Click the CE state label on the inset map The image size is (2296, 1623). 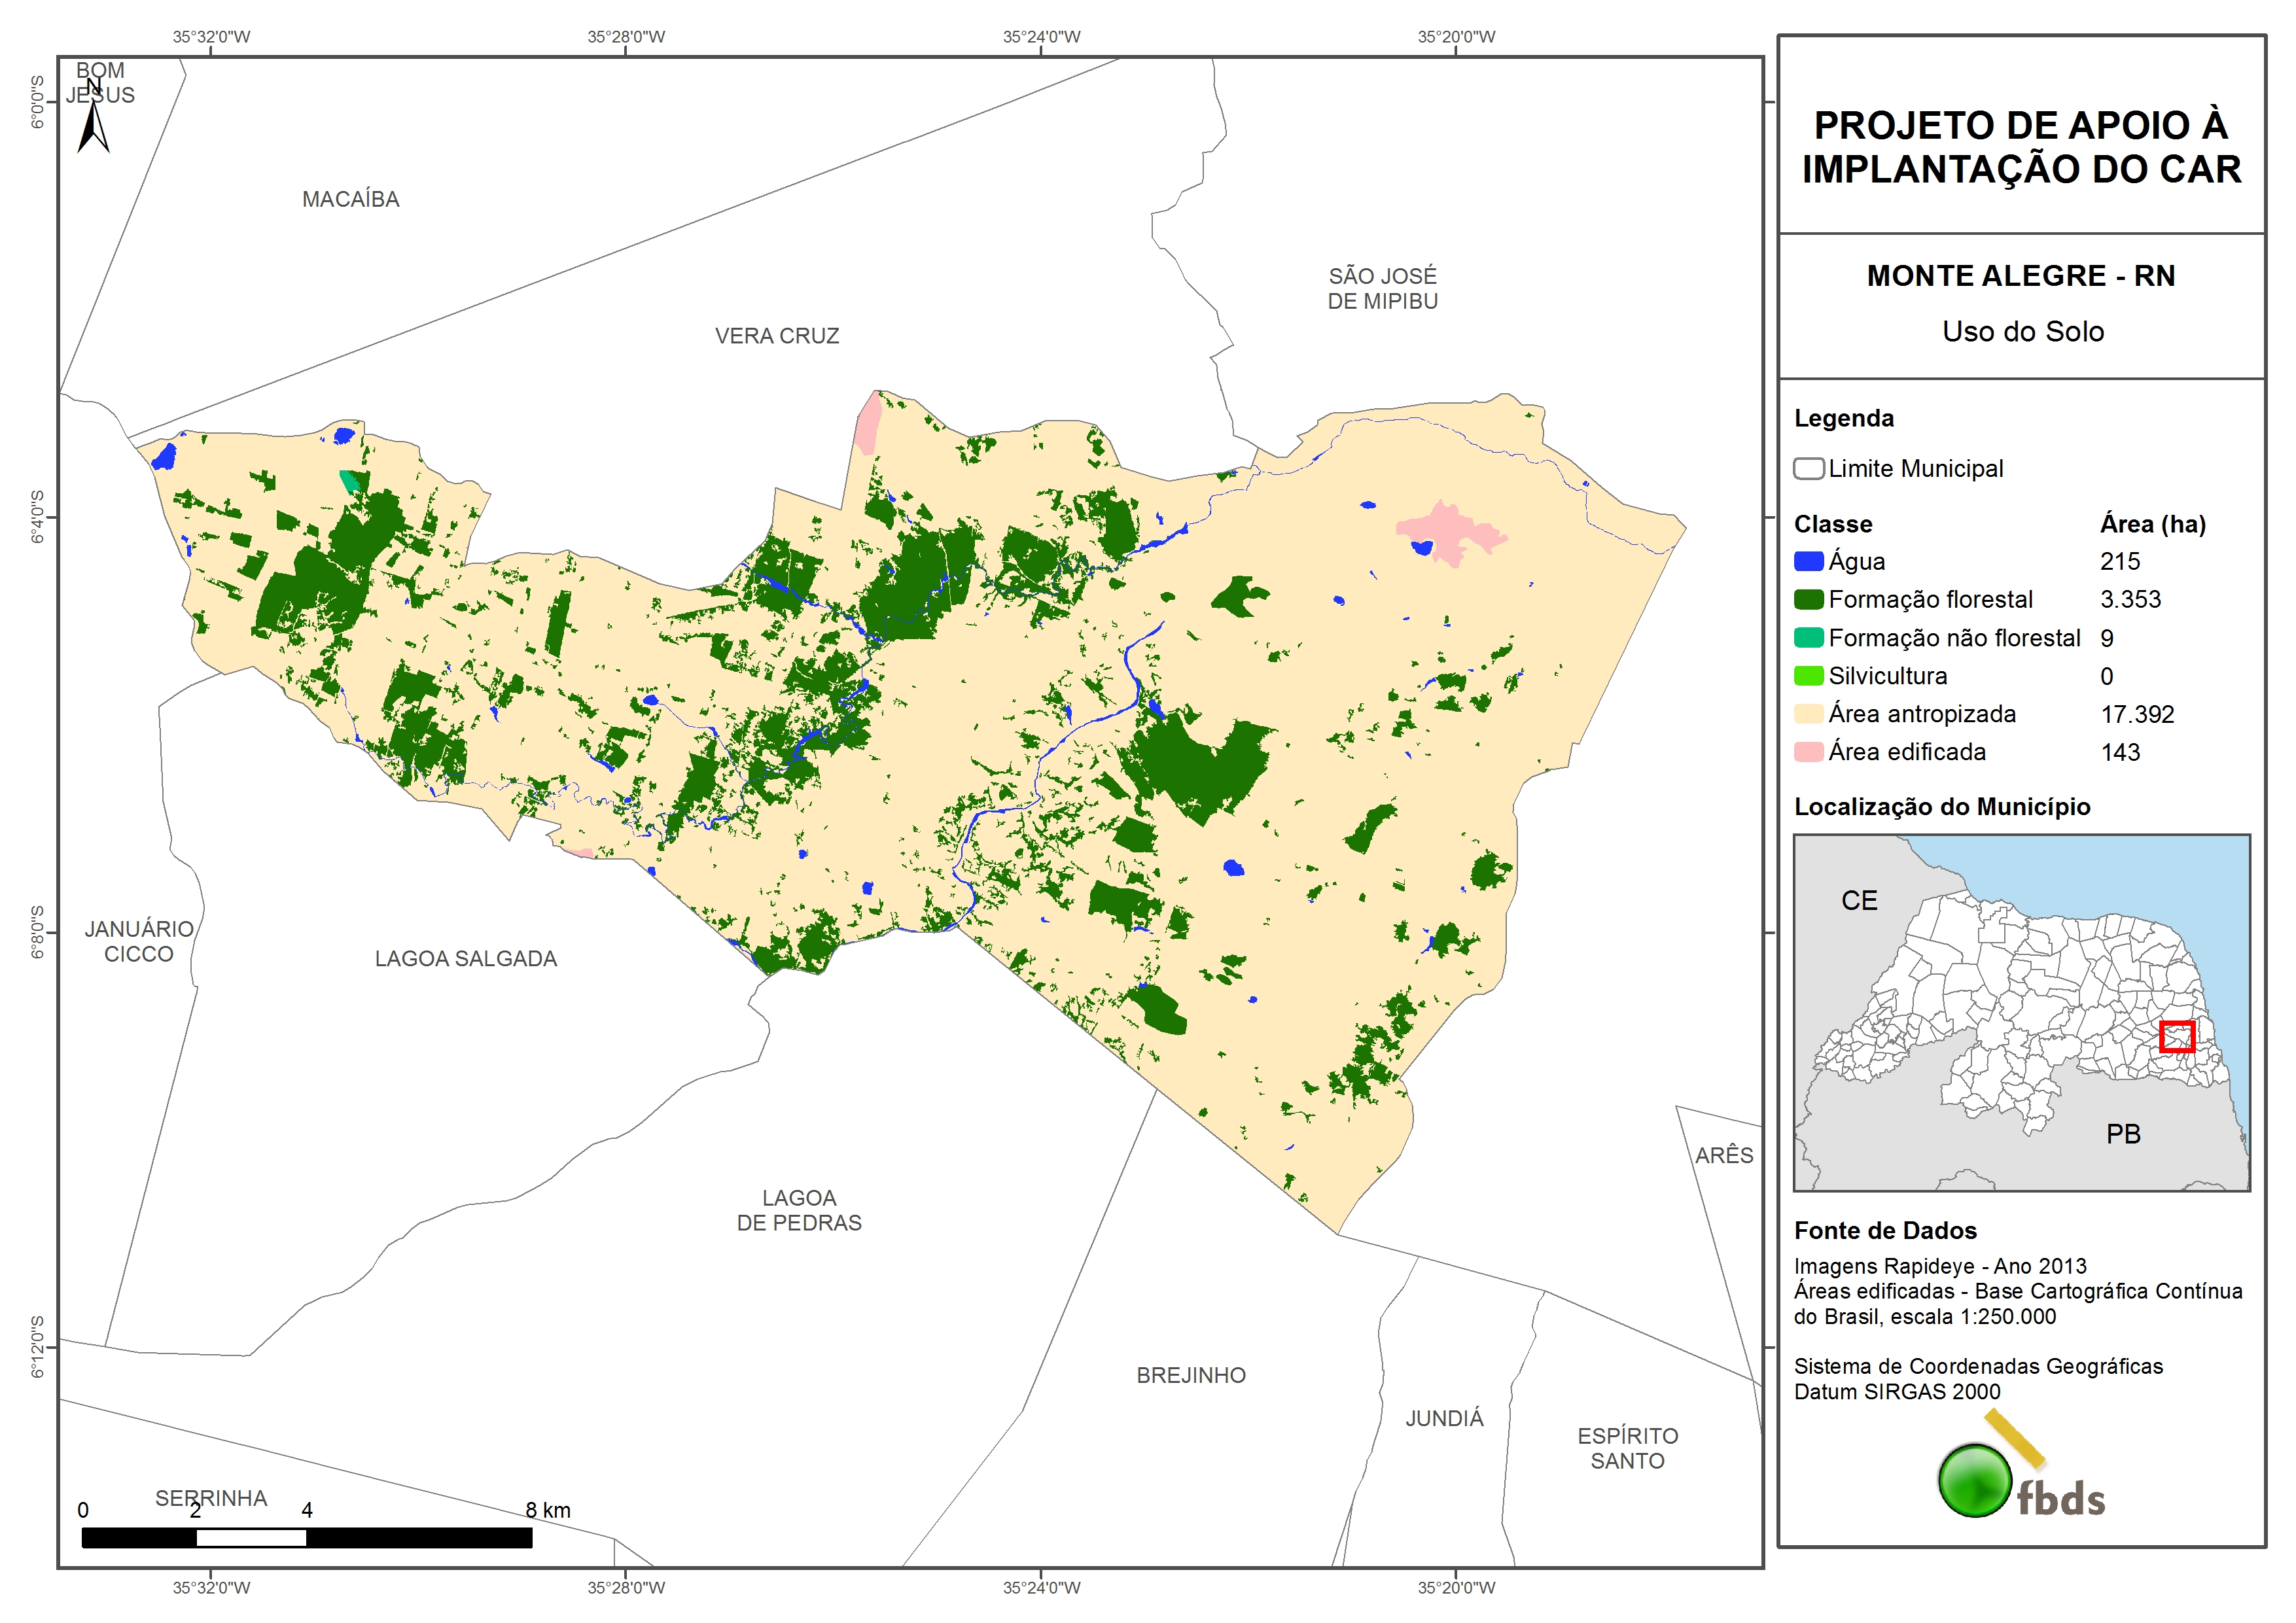pyautogui.click(x=1859, y=901)
